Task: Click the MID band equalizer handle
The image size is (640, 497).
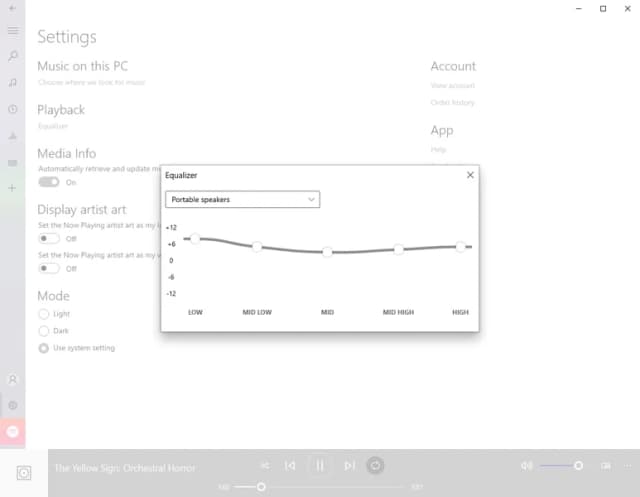Action: [x=327, y=252]
